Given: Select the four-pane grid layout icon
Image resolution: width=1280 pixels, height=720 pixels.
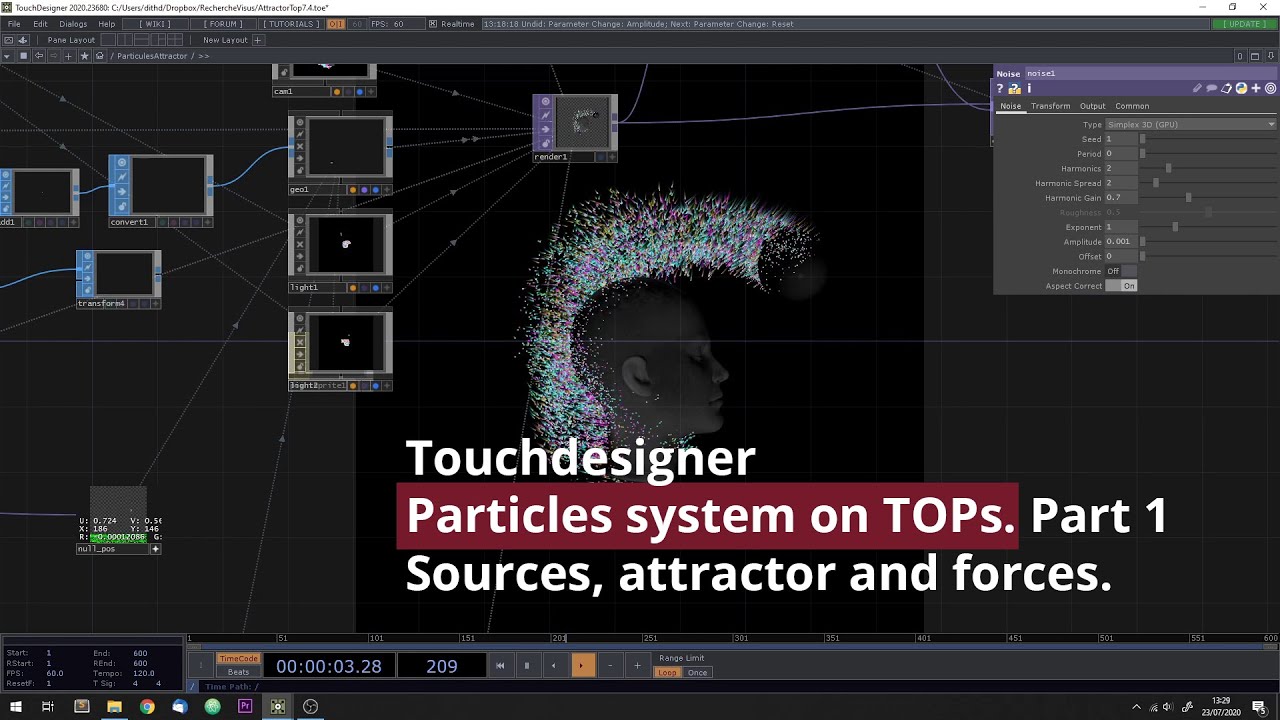Looking at the screenshot, I should tap(177, 40).
